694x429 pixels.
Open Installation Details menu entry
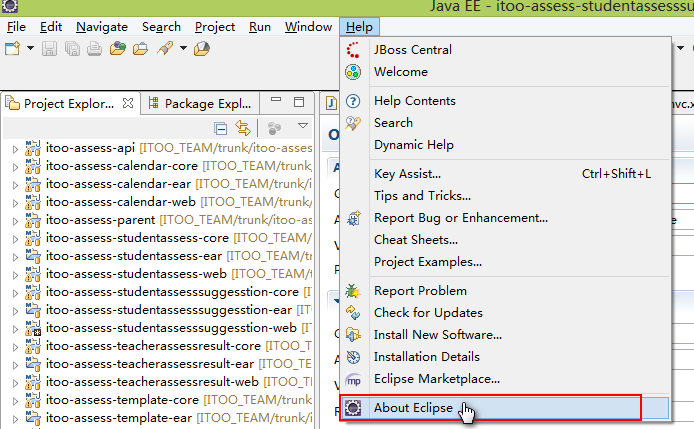[505, 357]
